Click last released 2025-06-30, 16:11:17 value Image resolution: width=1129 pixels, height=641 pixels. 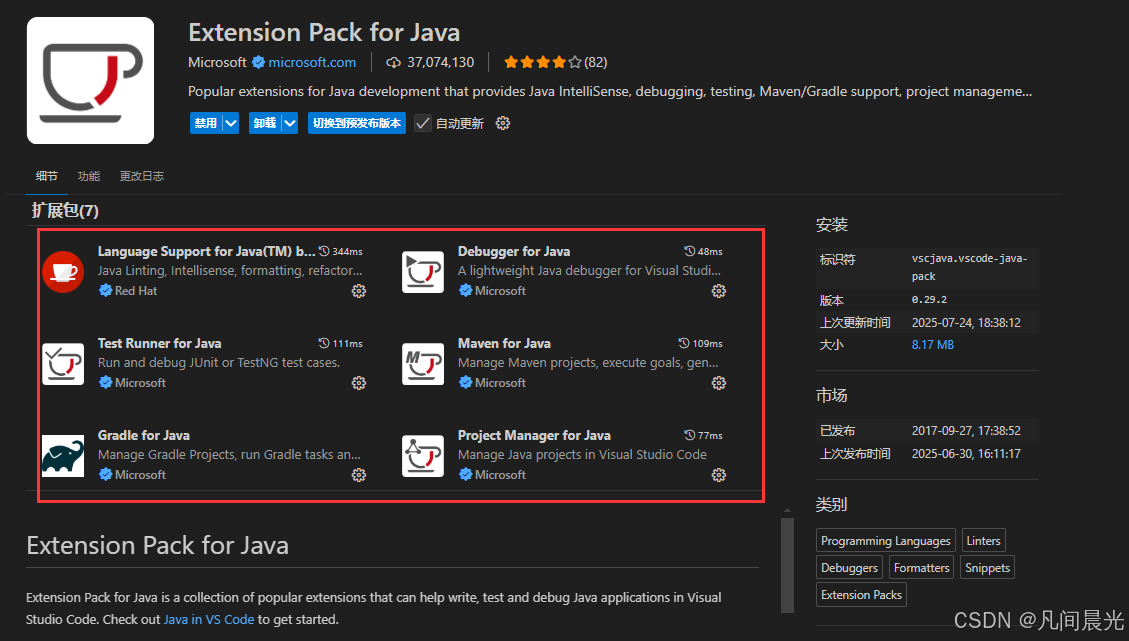coord(966,454)
